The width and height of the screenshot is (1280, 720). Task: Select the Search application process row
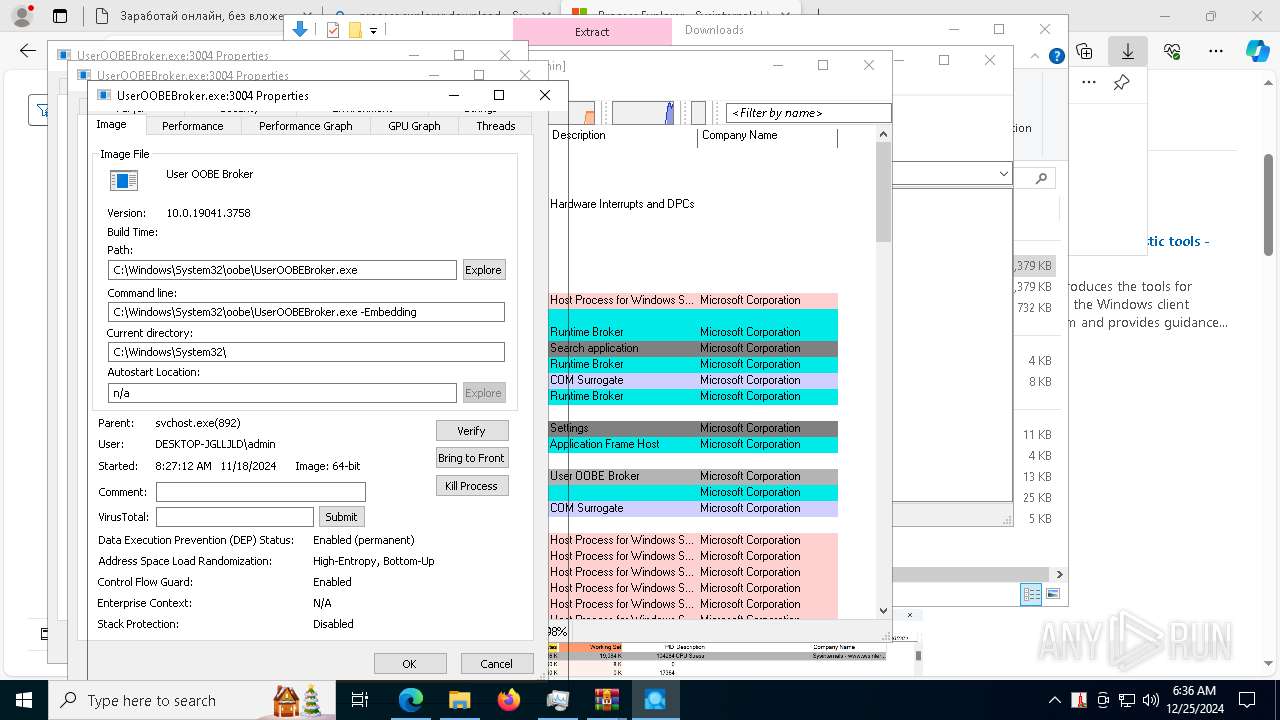click(x=693, y=348)
